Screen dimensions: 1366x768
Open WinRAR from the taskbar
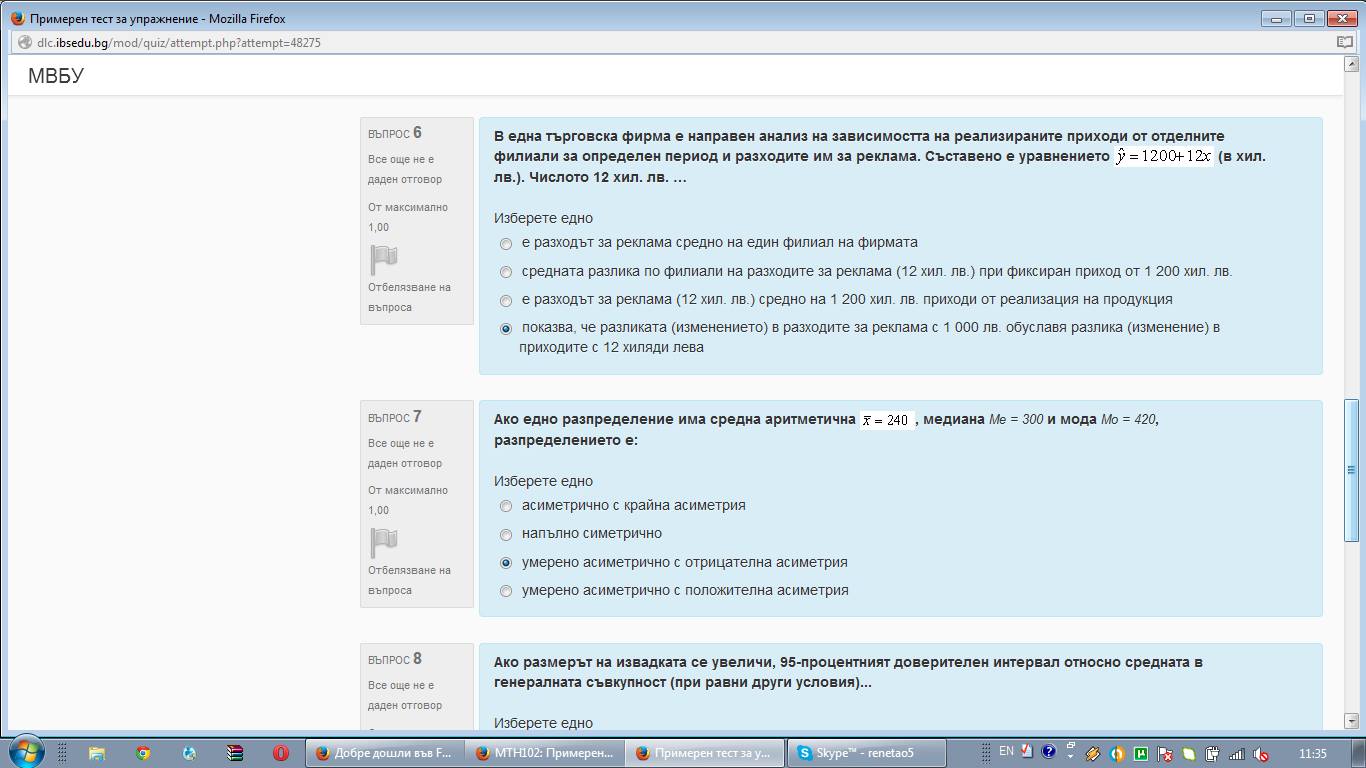(x=235, y=753)
